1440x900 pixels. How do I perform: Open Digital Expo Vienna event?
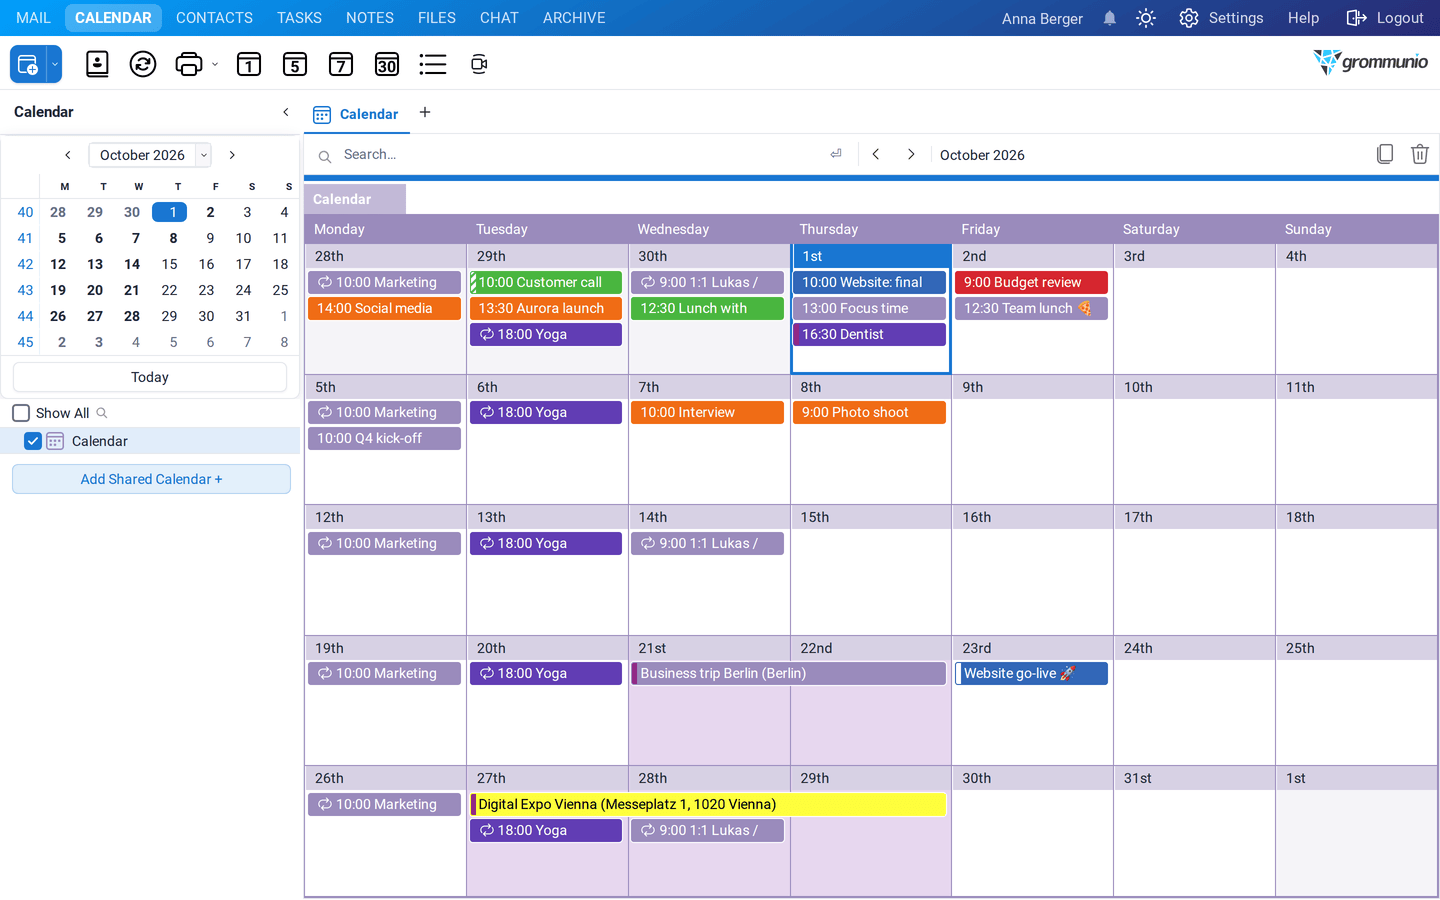click(708, 804)
